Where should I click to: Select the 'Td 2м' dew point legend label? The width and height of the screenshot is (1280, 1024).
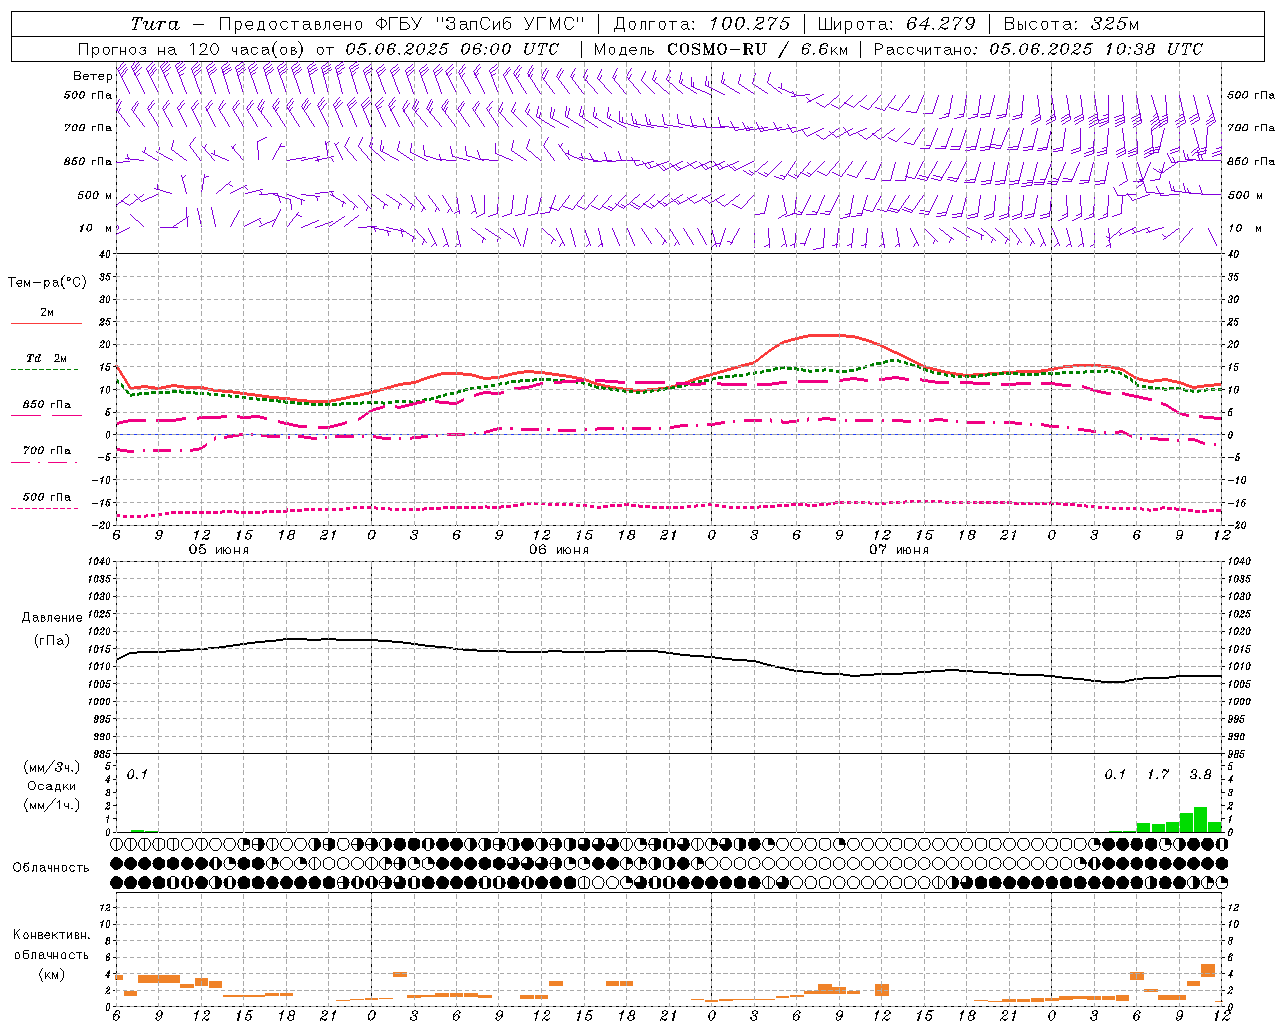(x=47, y=358)
